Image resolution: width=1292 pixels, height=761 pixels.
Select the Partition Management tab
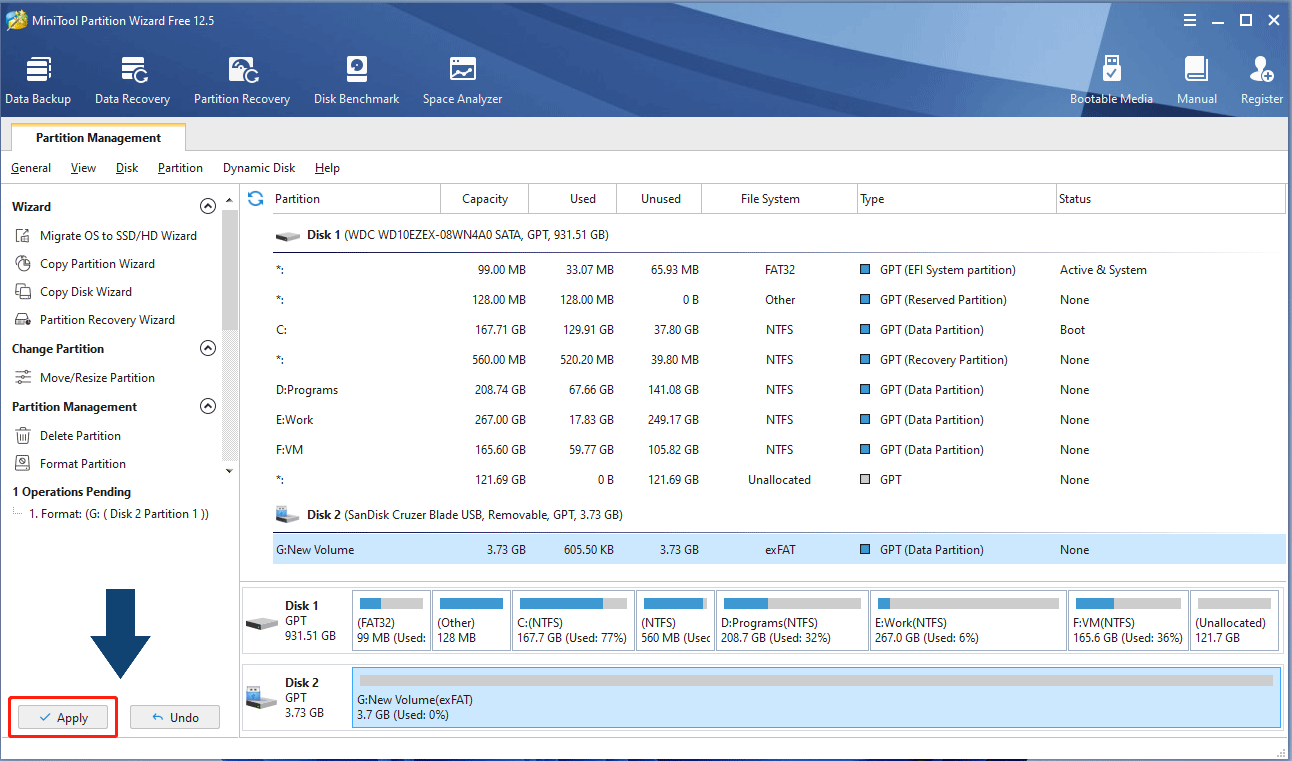[x=98, y=138]
